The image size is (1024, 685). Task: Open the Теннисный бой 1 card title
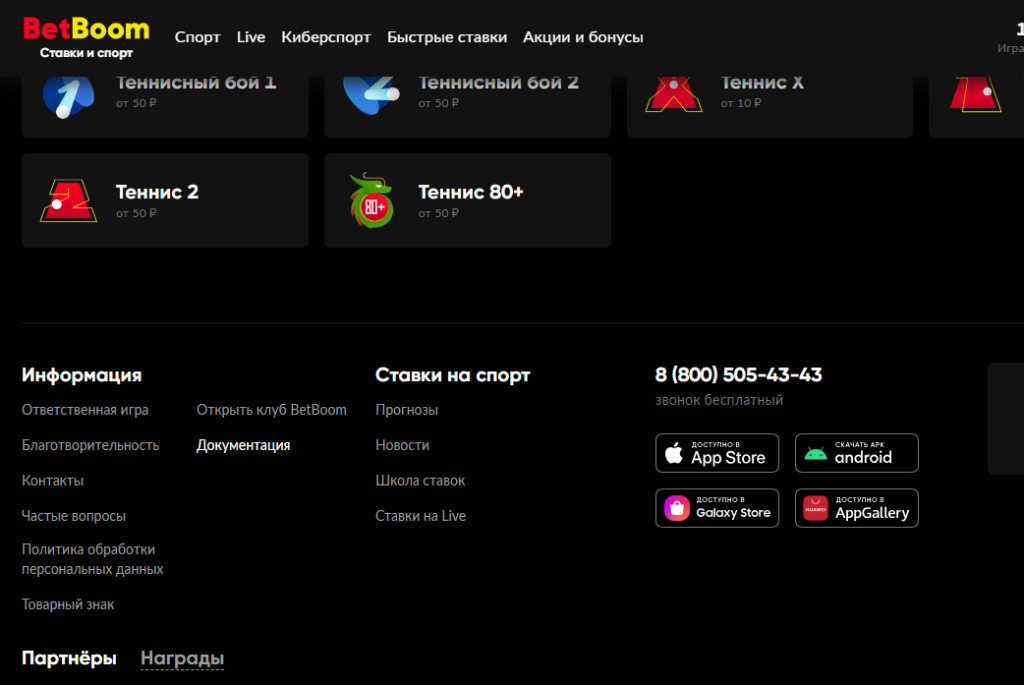(196, 83)
